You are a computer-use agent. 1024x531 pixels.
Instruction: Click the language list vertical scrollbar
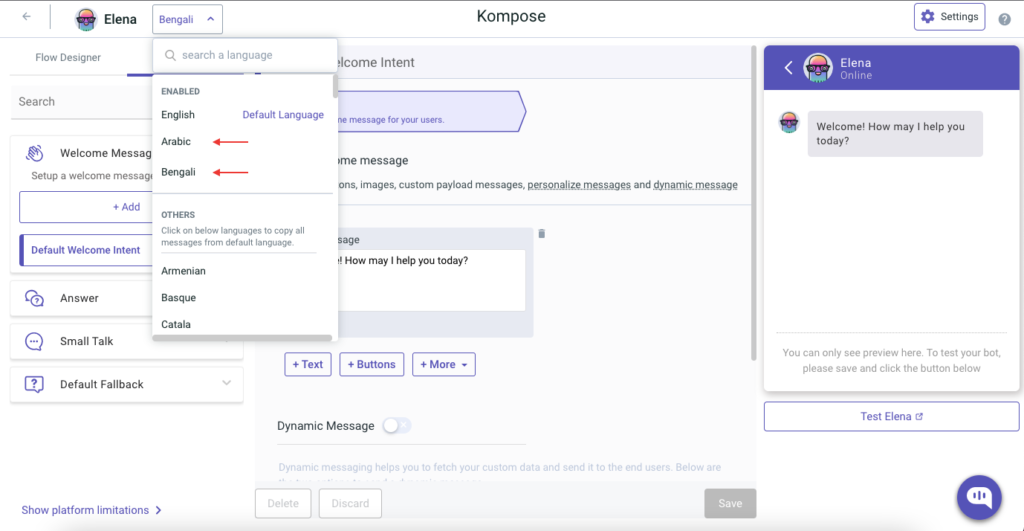click(x=335, y=86)
